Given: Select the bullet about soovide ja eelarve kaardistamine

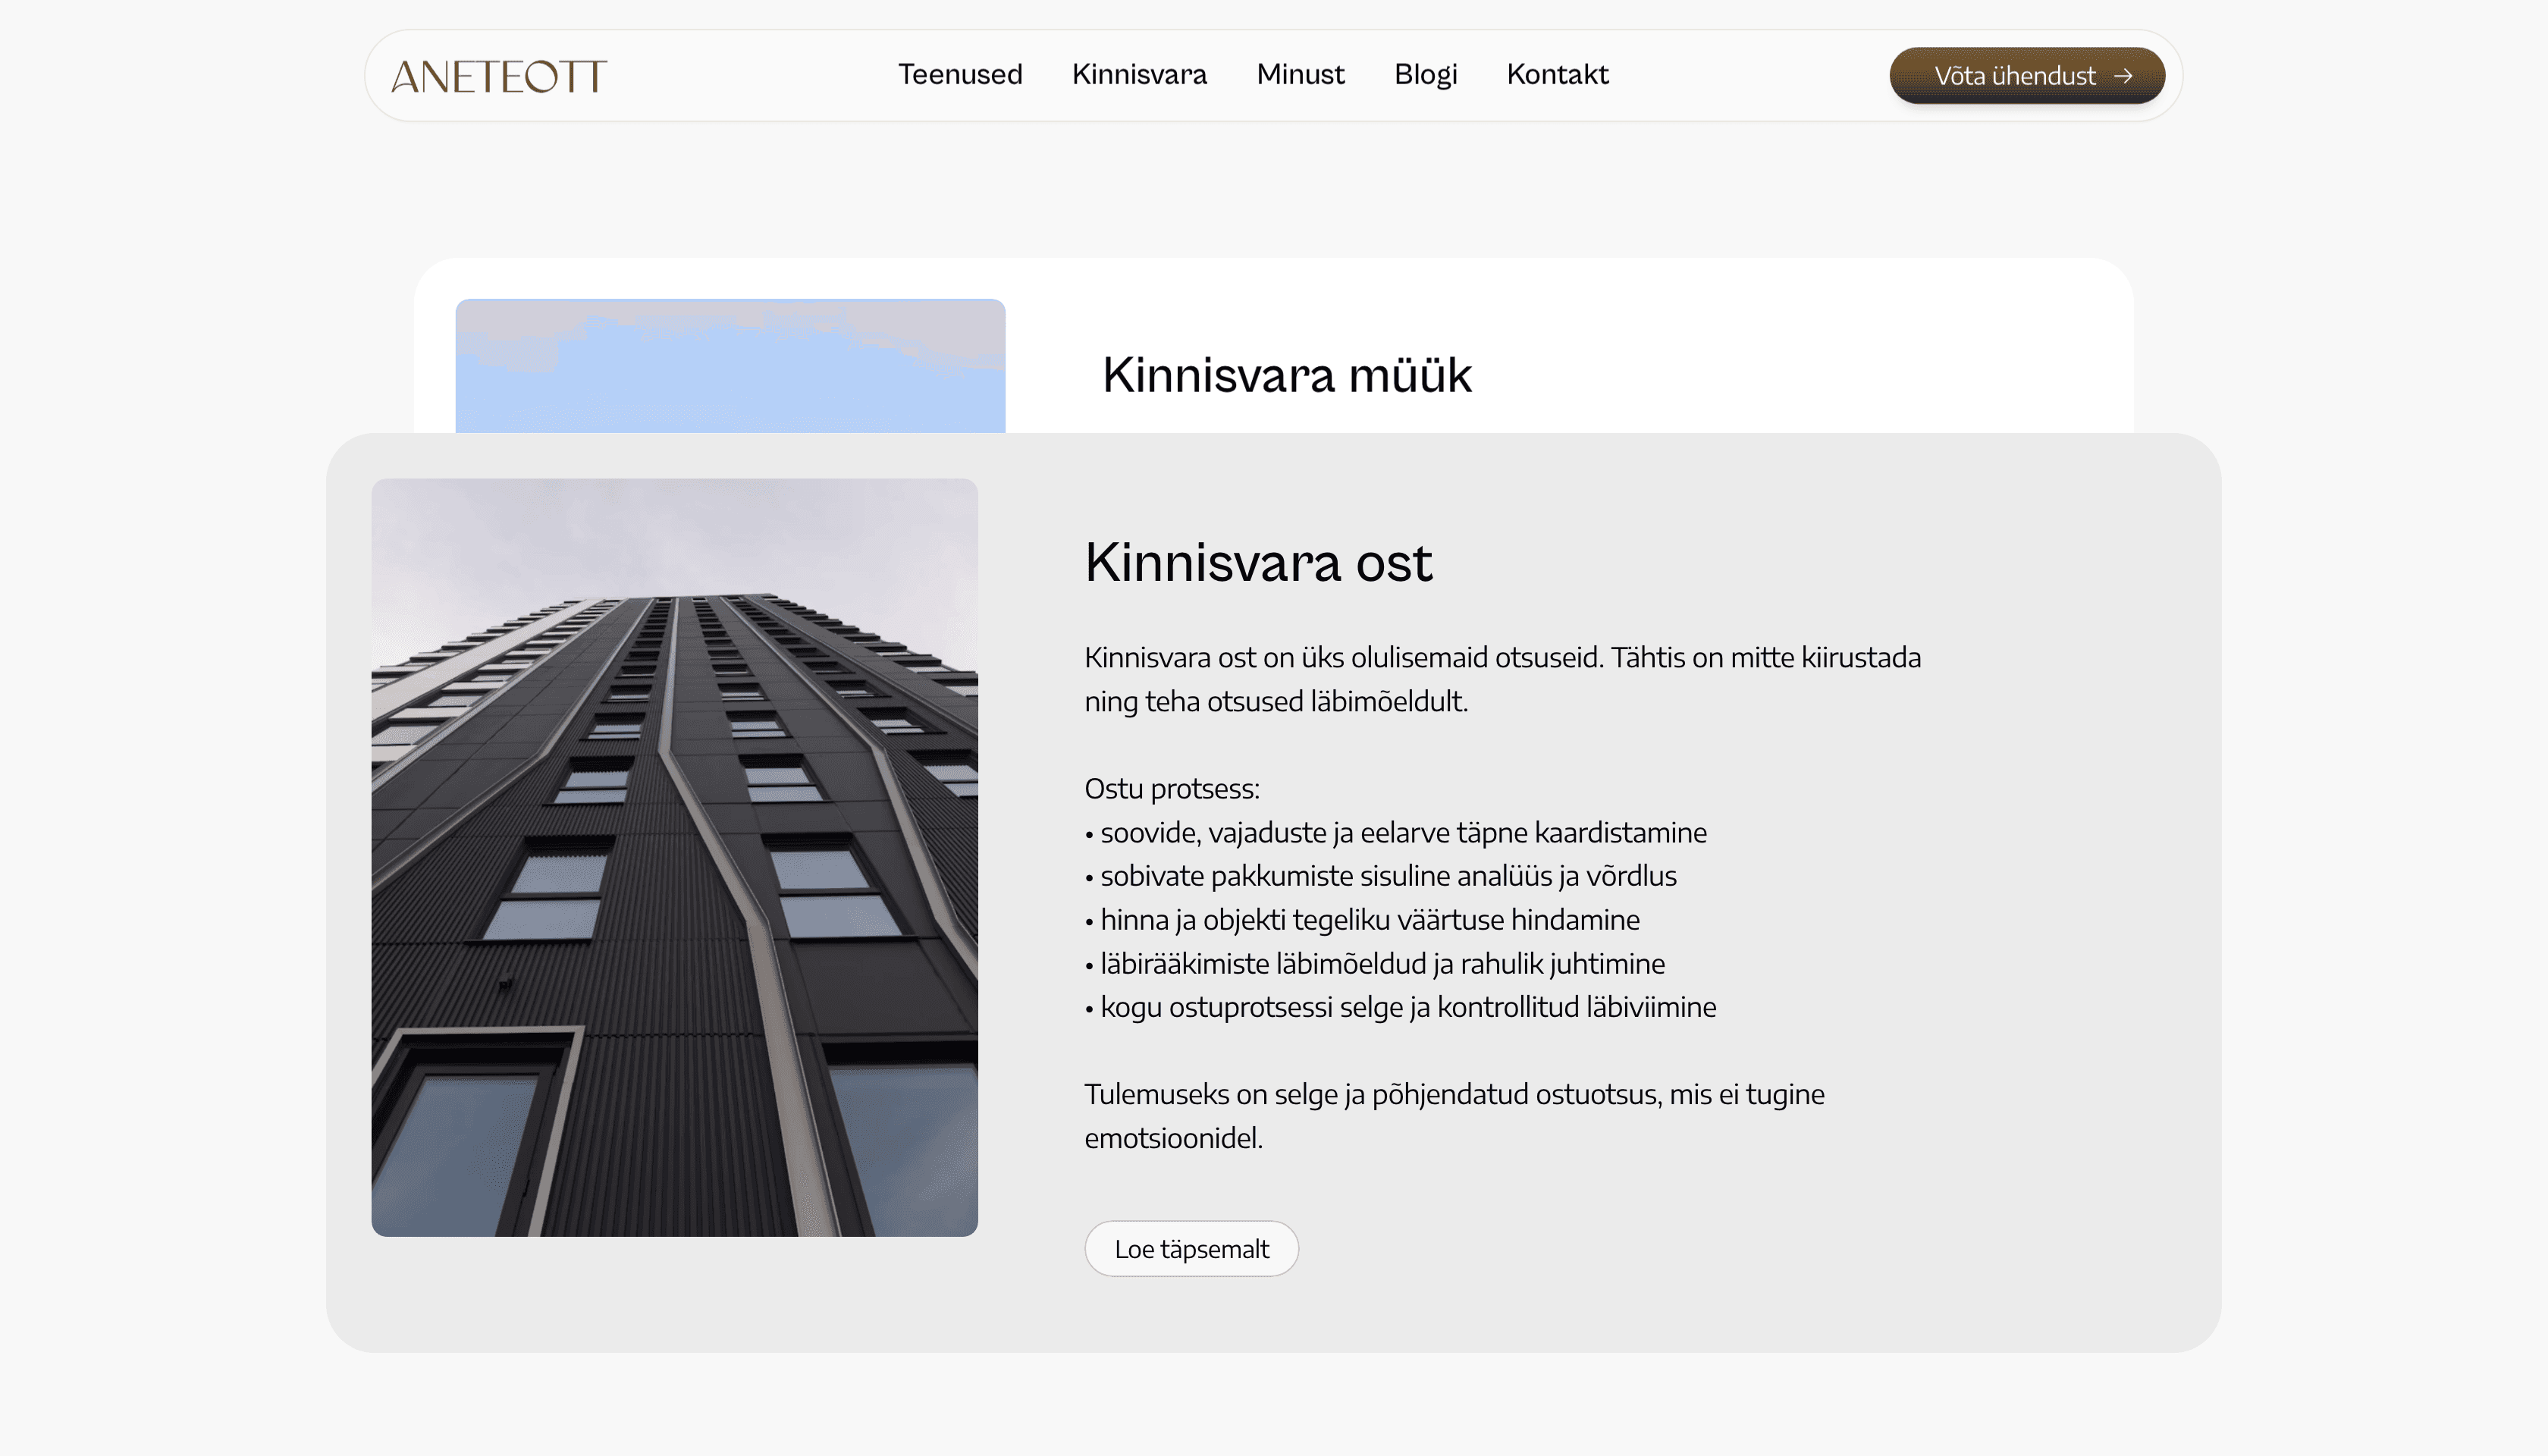Looking at the screenshot, I should coord(1396,832).
